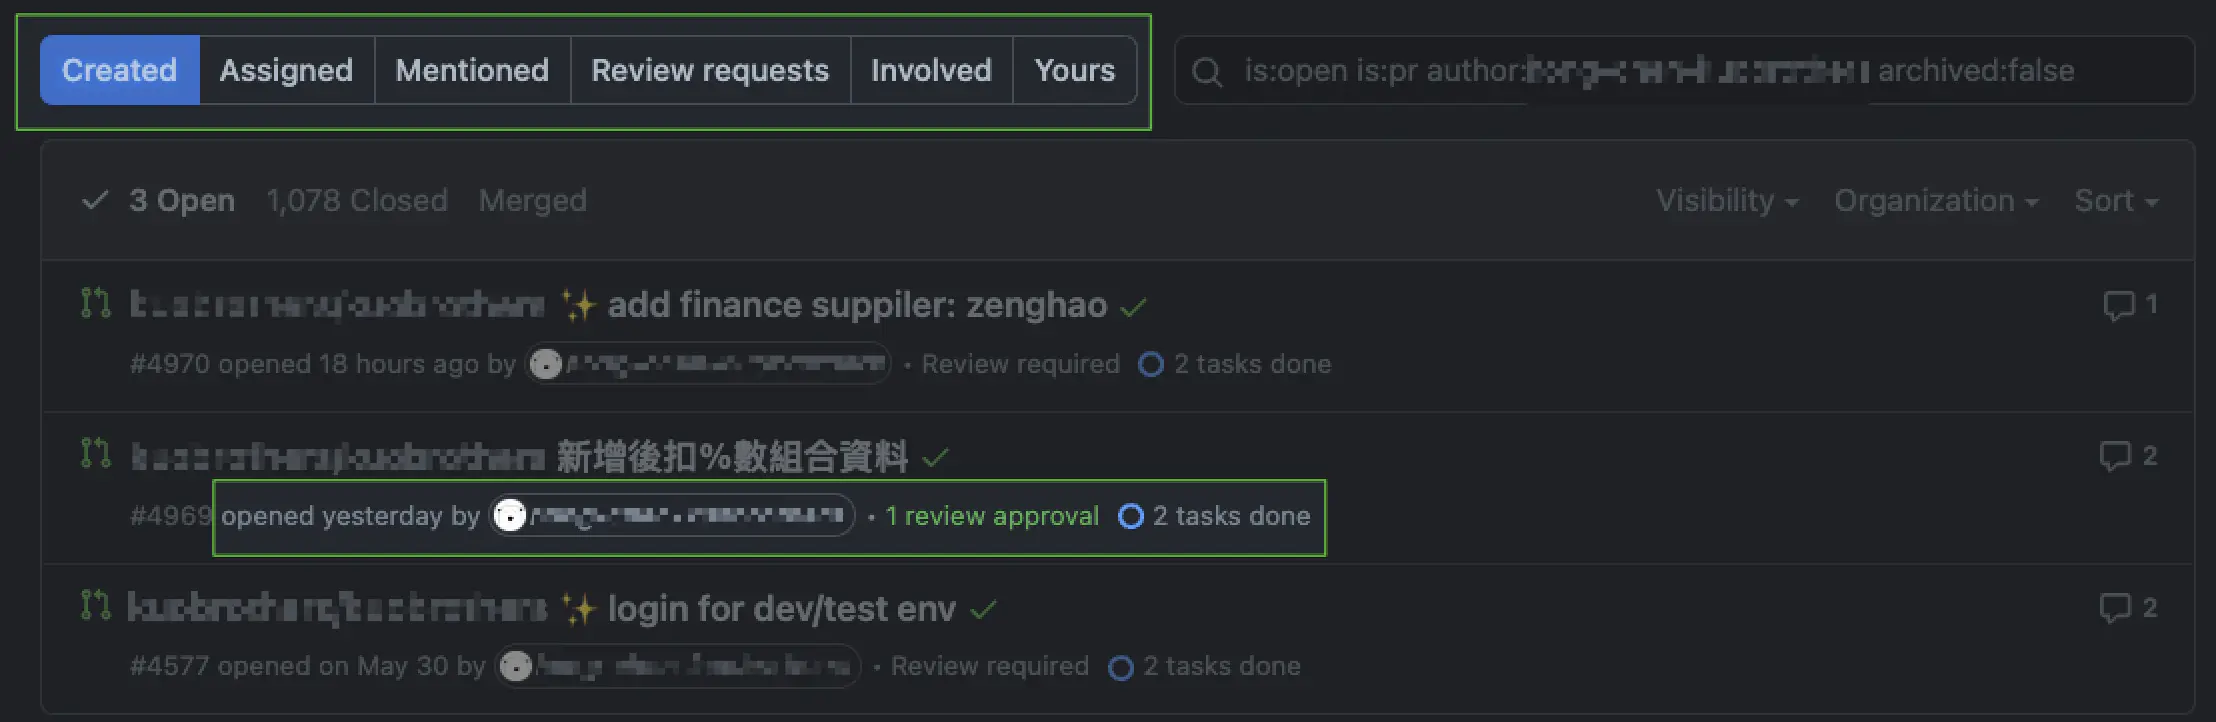This screenshot has height=722, width=2216.
Task: Open the Visibility filter dropdown
Action: coord(1725,200)
